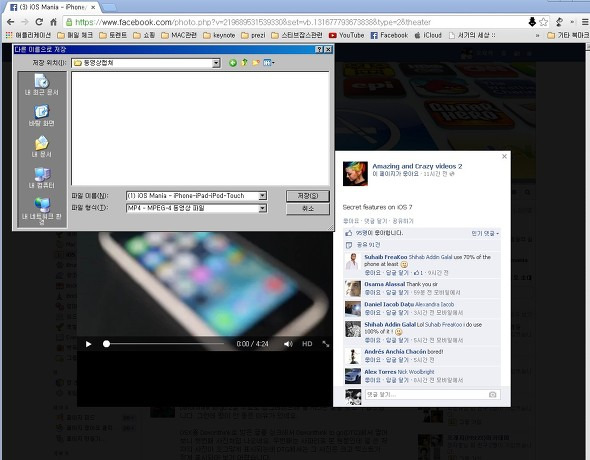Open the YouTube bookmark
Screen dimensions: 590x460
tap(346, 35)
